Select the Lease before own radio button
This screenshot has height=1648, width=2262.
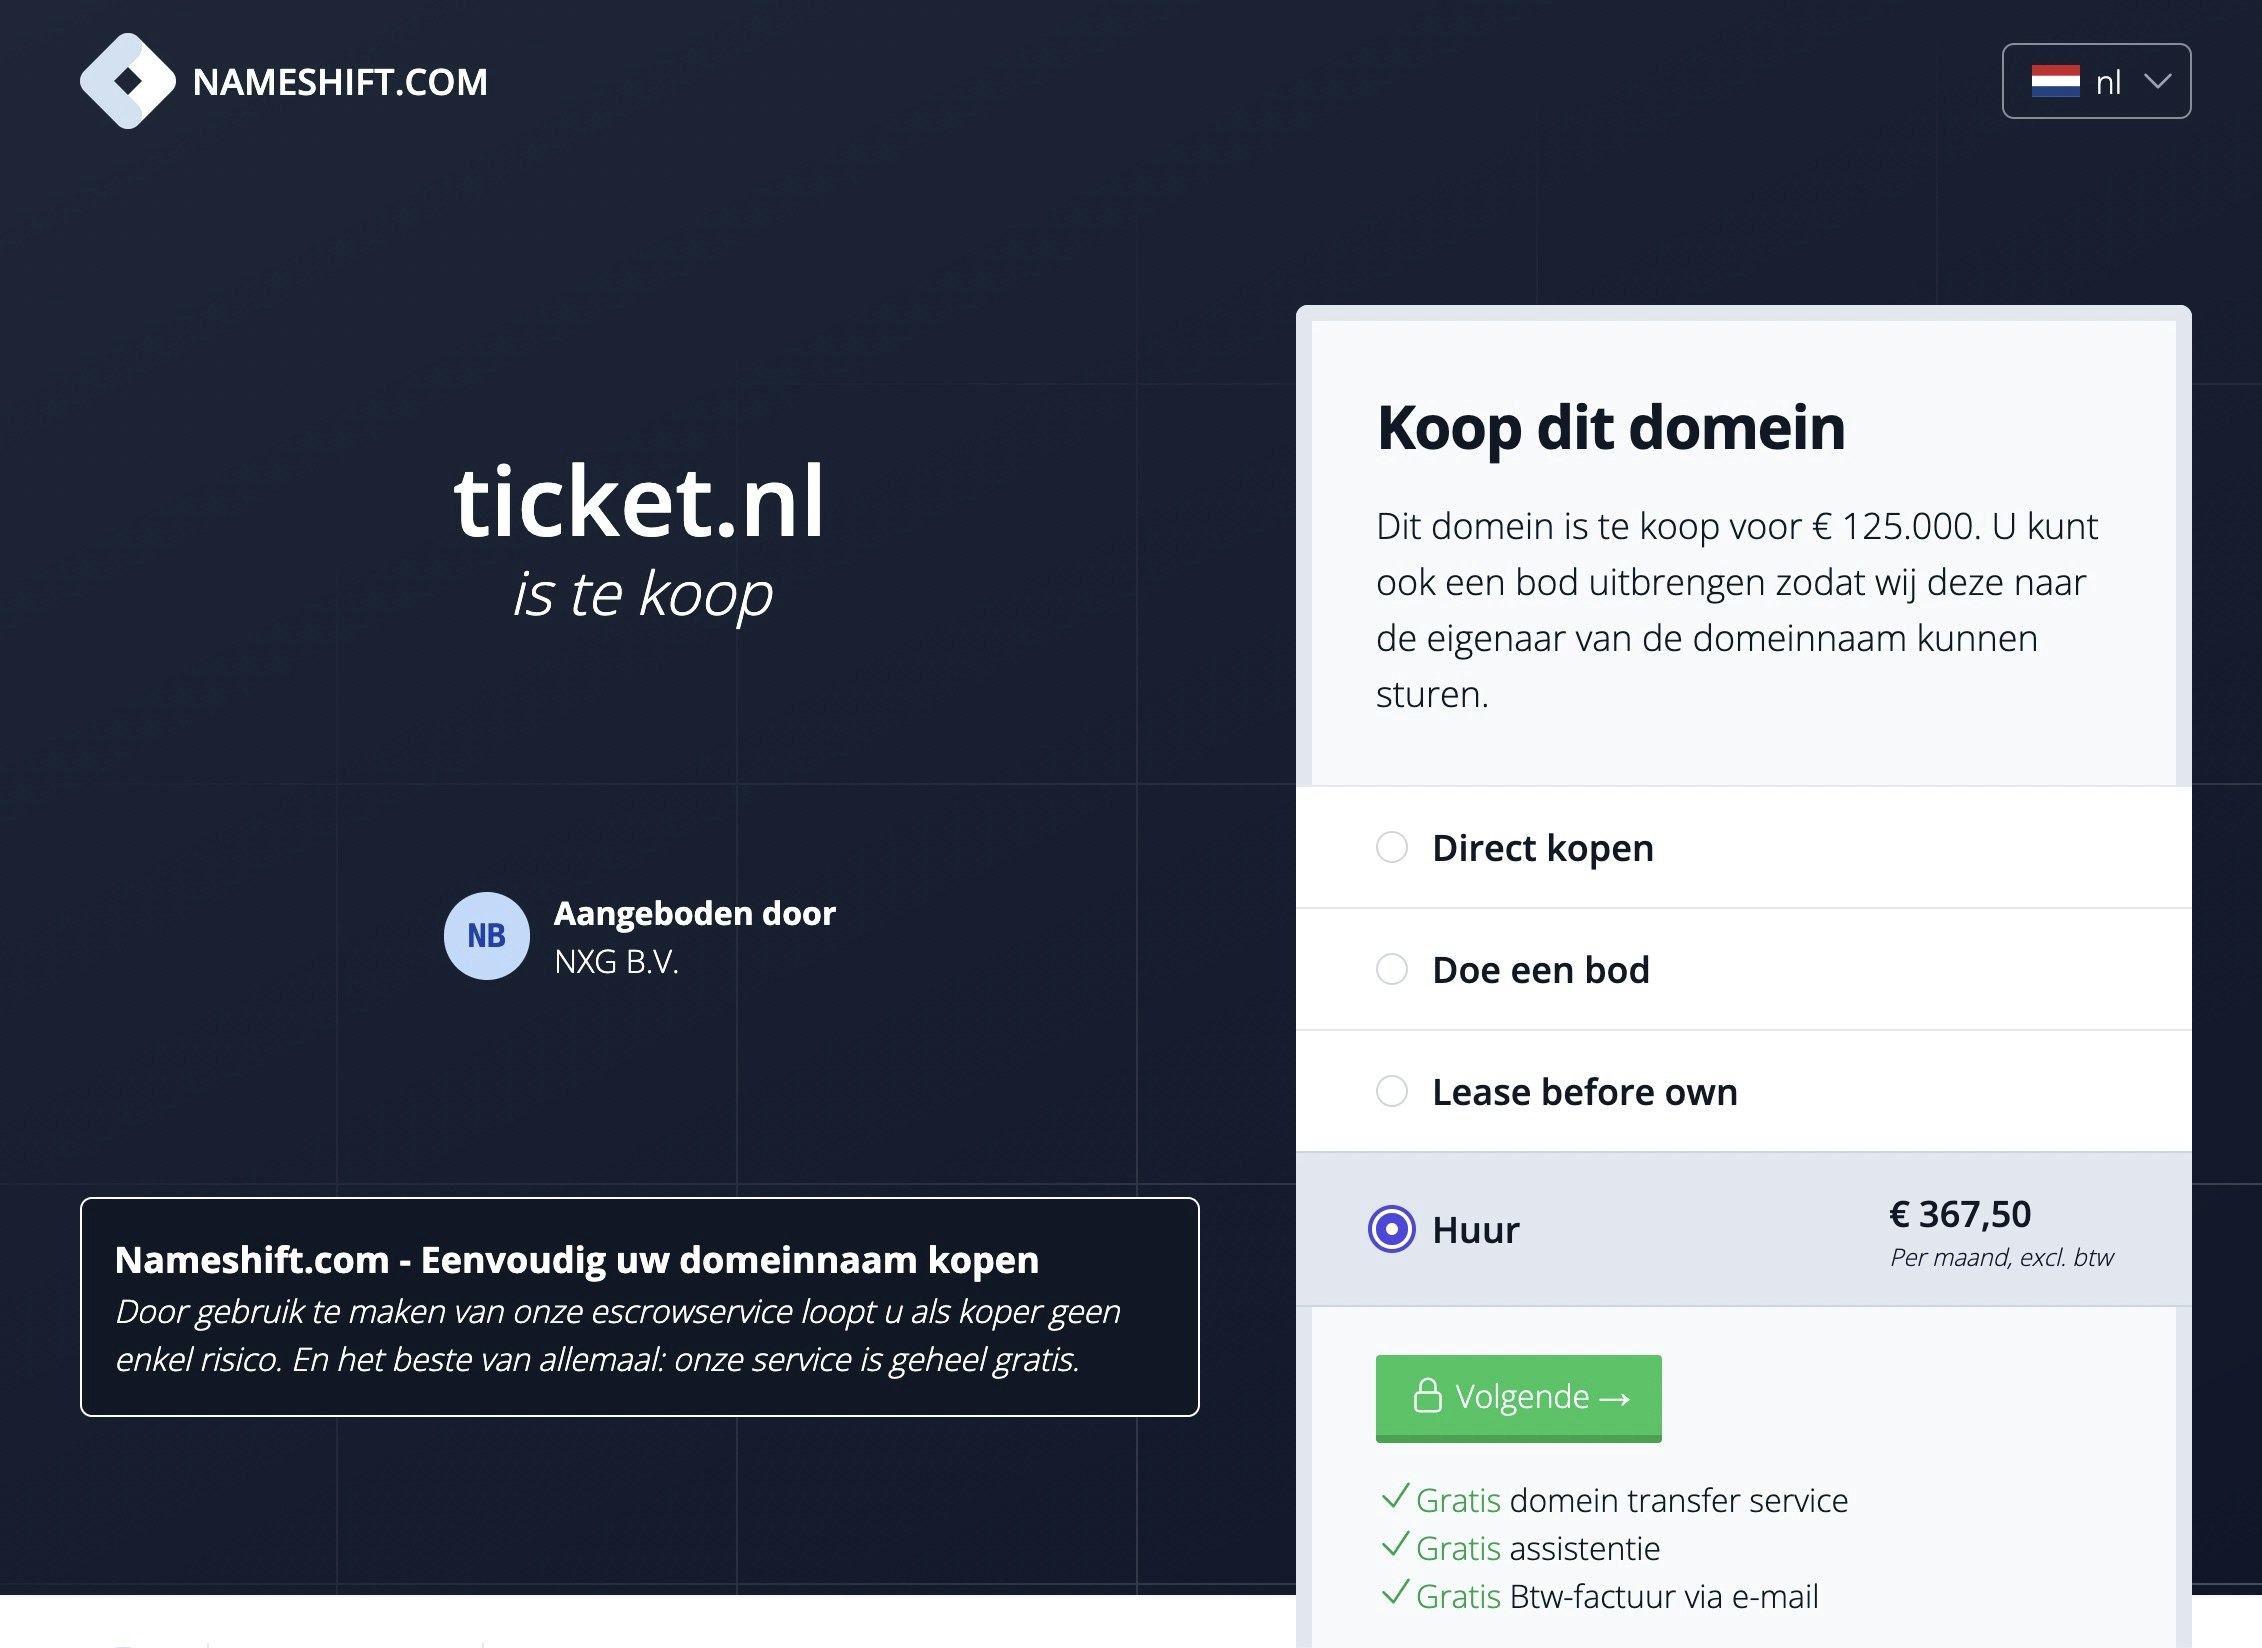click(x=1392, y=1092)
